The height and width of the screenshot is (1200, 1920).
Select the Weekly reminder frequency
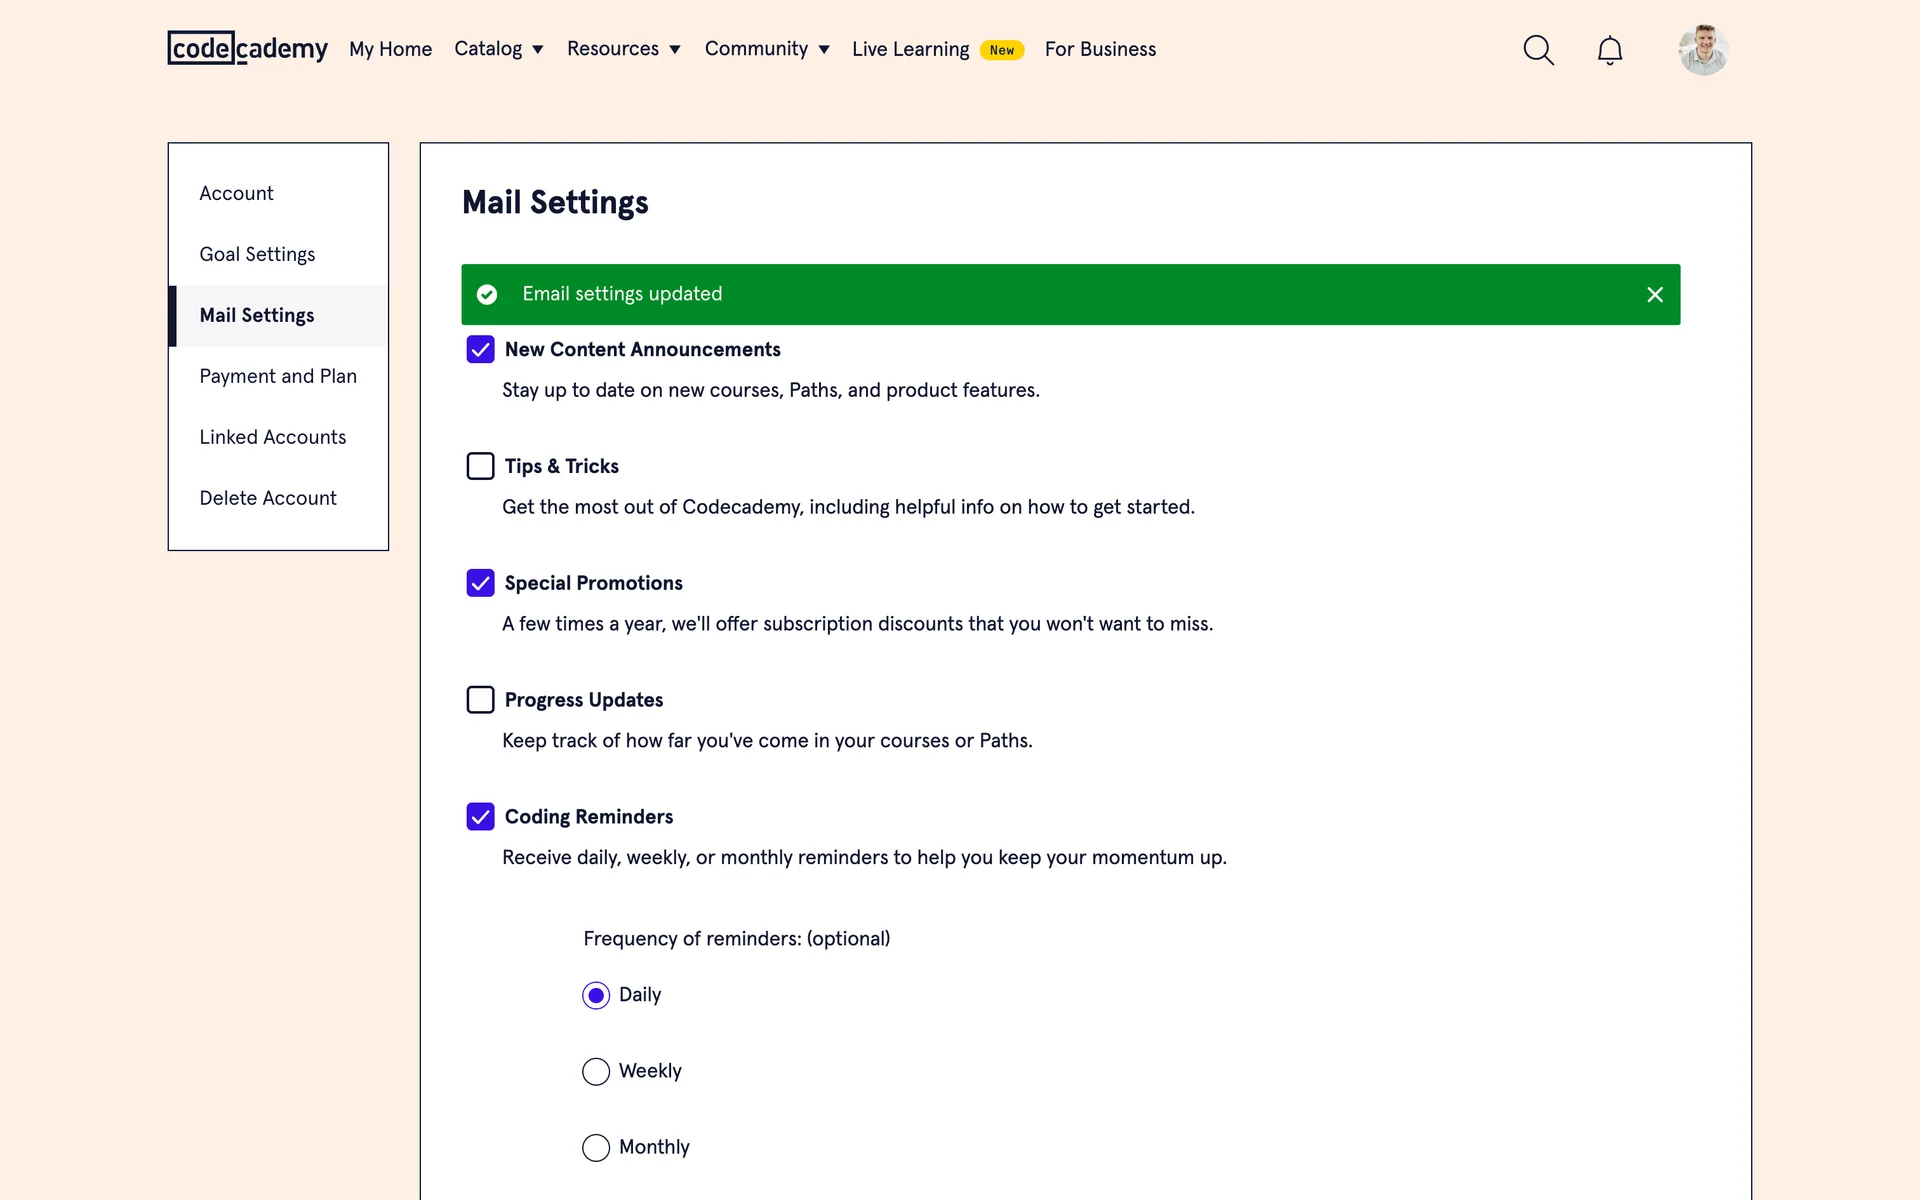coord(596,1071)
